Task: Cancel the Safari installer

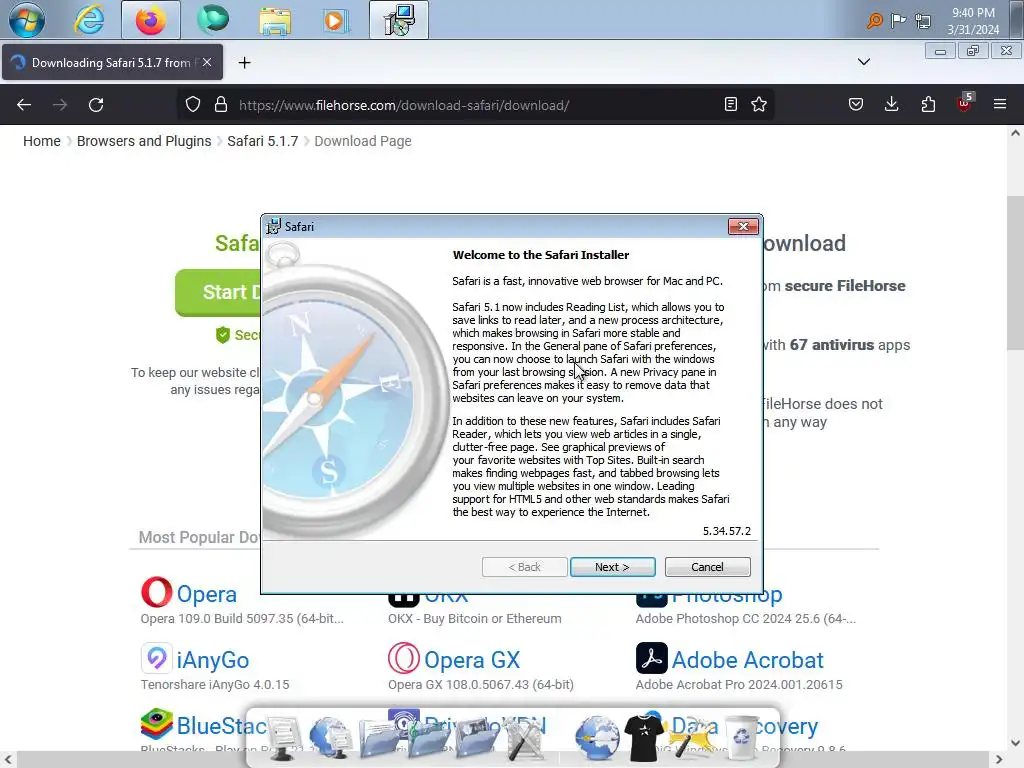Action: pyautogui.click(x=707, y=567)
